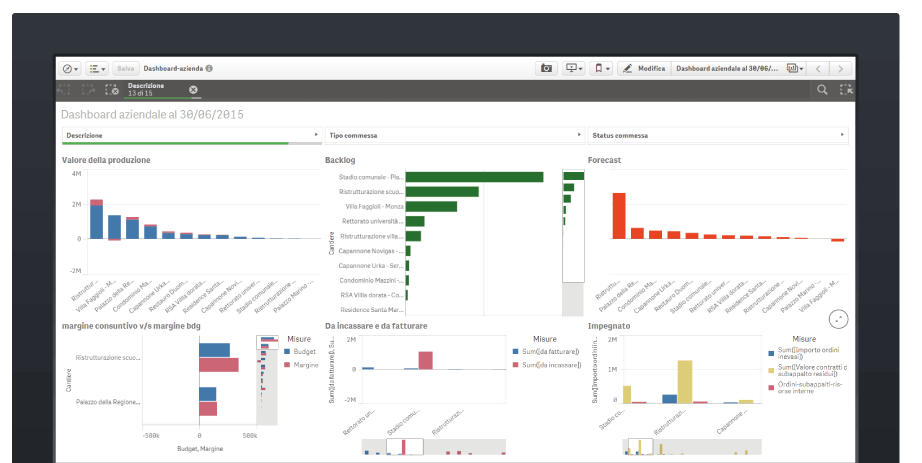This screenshot has width=922, height=463.
Task: Select the Stadio comunale backlog bar
Action: click(474, 177)
